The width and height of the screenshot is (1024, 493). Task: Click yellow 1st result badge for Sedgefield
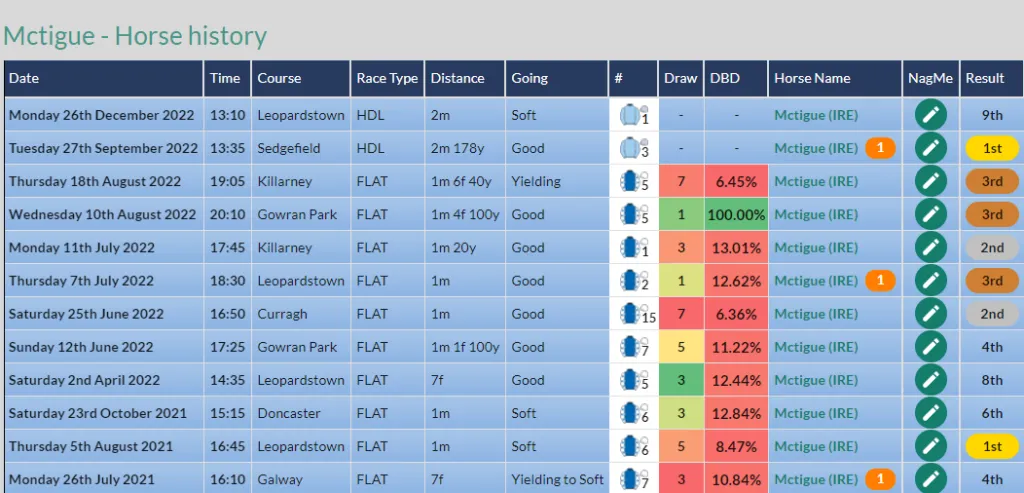pyautogui.click(x=992, y=148)
